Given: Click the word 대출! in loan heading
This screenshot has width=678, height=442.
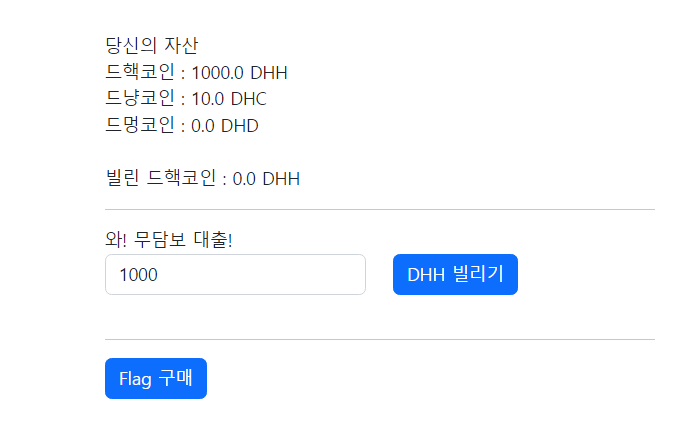Looking at the screenshot, I should point(213,239).
